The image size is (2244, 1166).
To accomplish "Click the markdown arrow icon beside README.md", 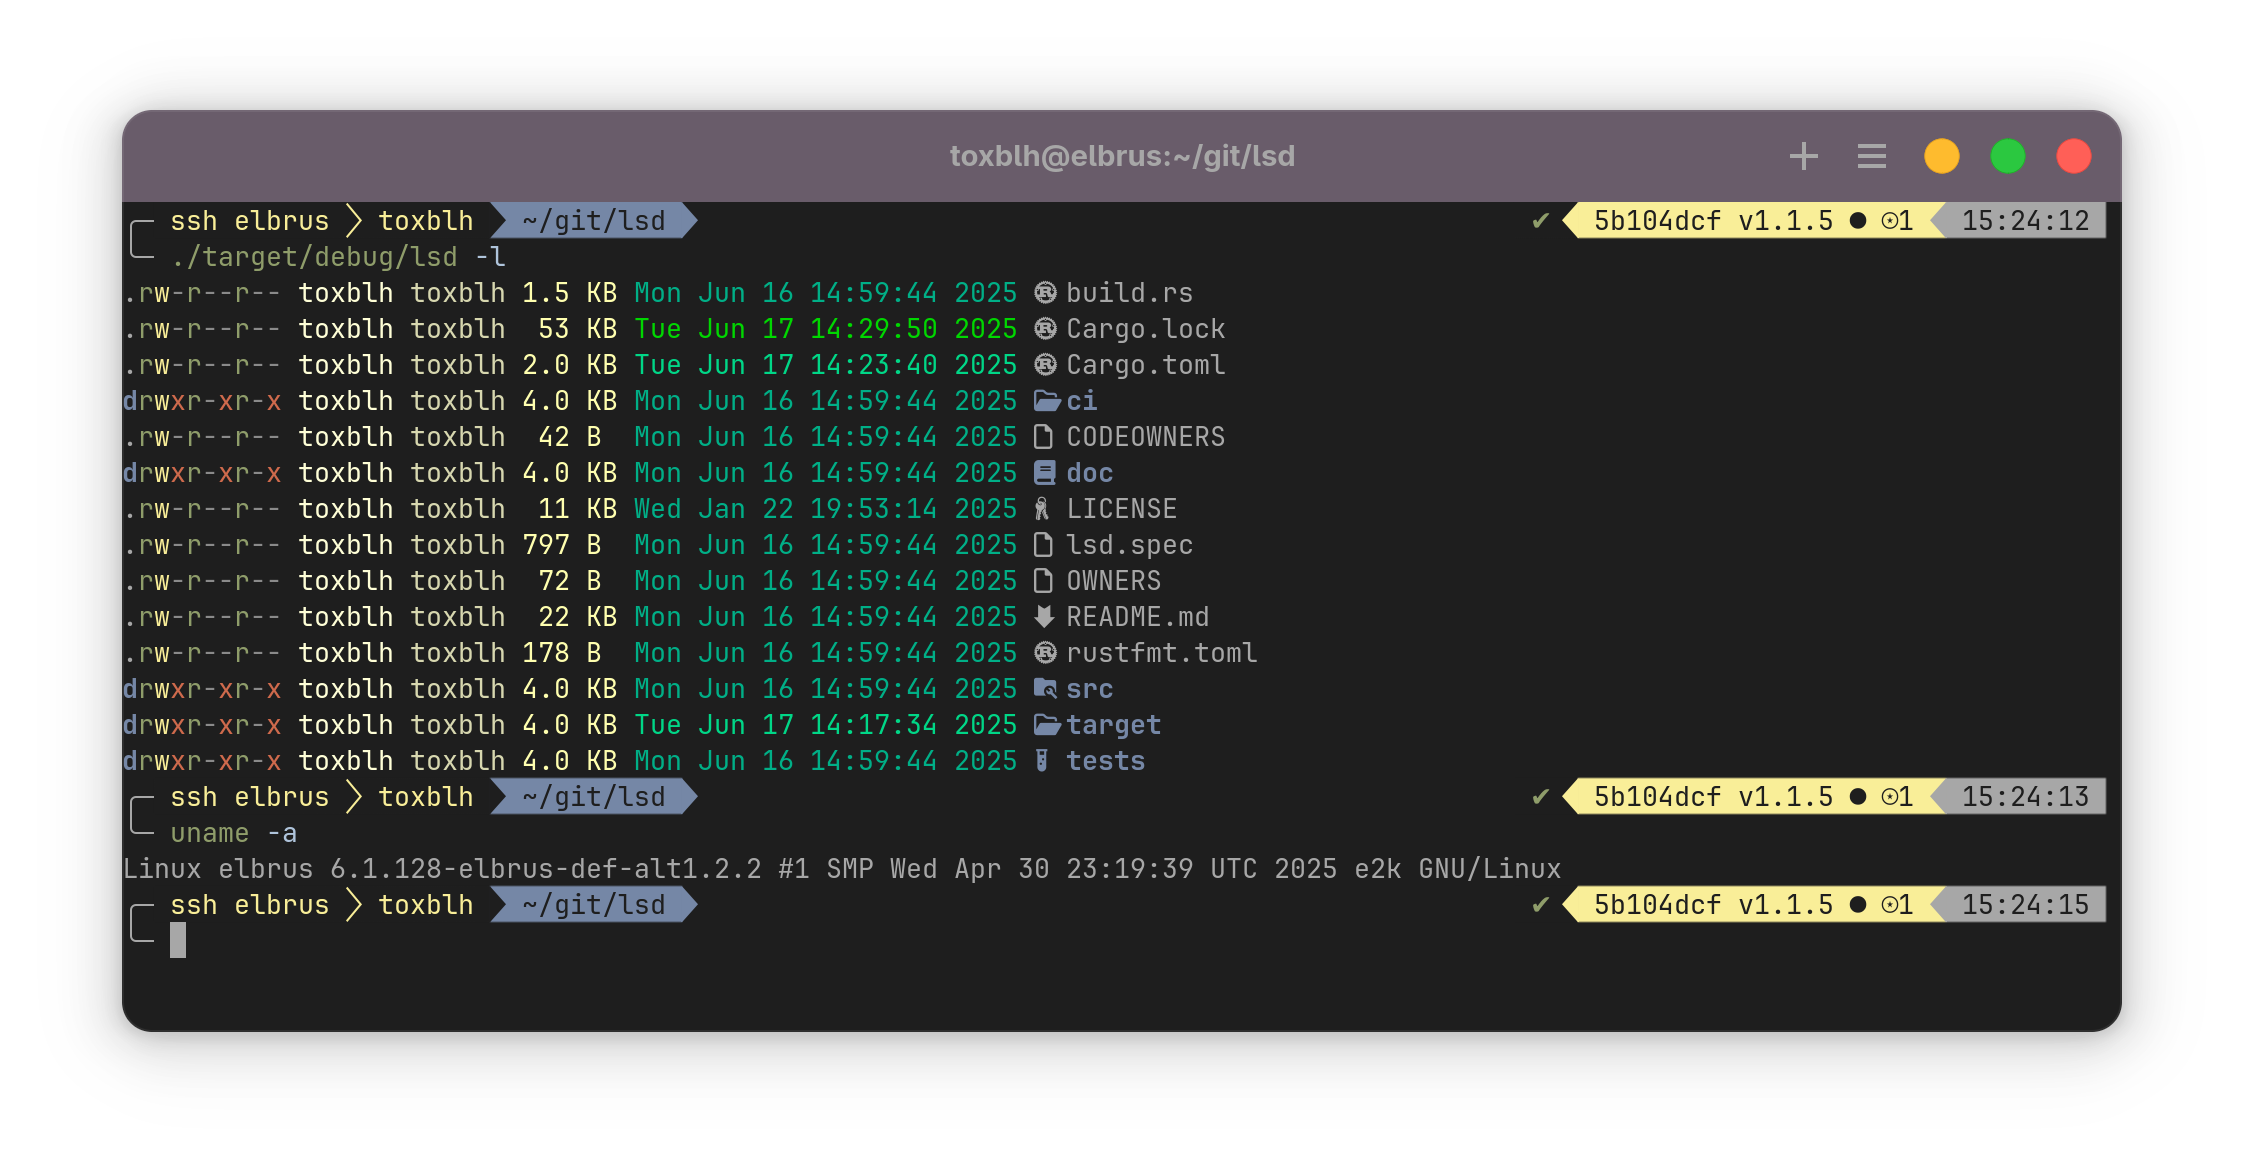I will [1044, 617].
